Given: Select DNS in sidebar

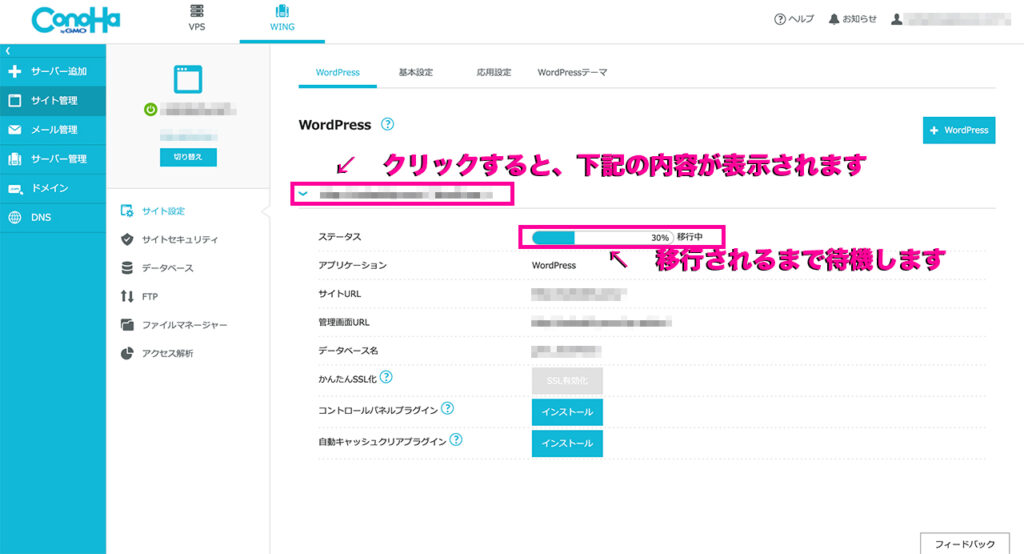Looking at the screenshot, I should pyautogui.click(x=53, y=218).
